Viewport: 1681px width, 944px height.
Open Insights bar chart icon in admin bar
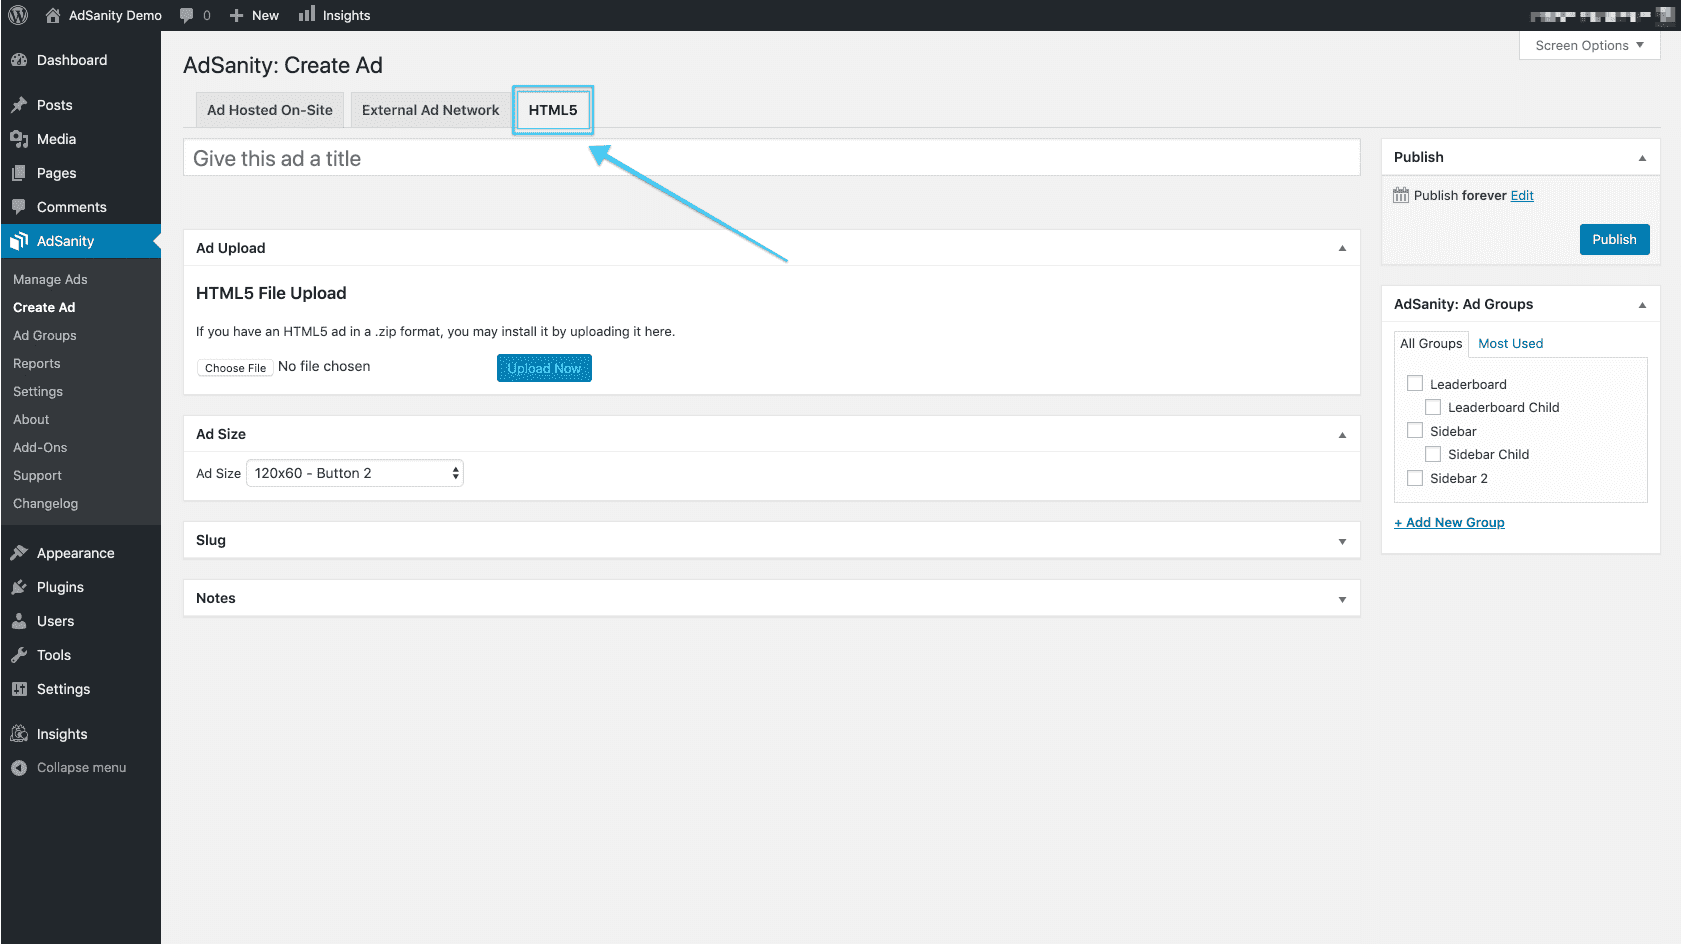[x=307, y=14]
